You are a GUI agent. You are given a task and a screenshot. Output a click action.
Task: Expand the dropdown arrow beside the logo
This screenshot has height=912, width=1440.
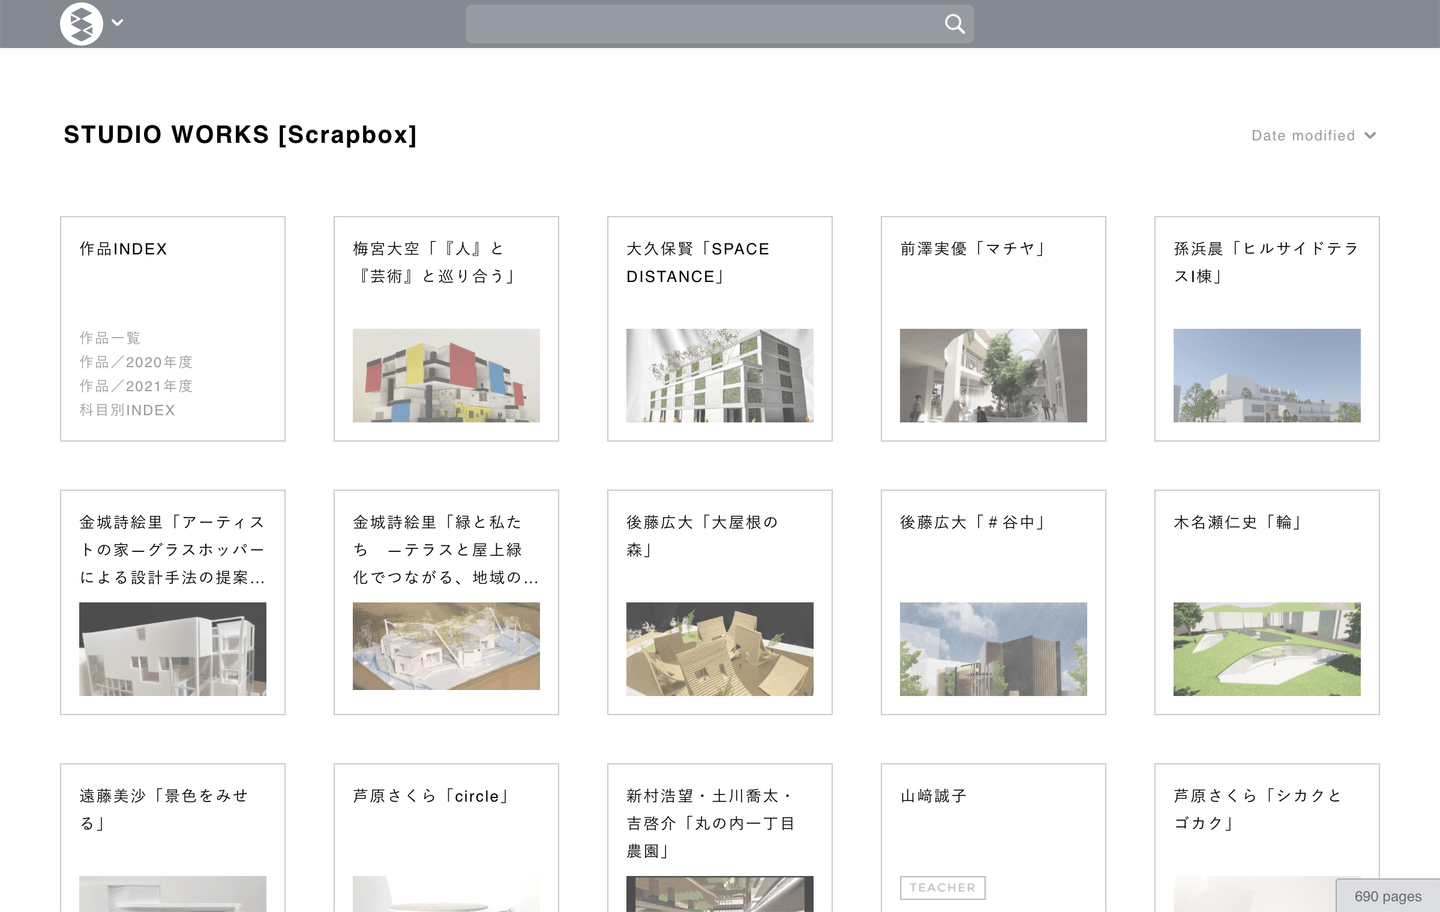[x=118, y=23]
